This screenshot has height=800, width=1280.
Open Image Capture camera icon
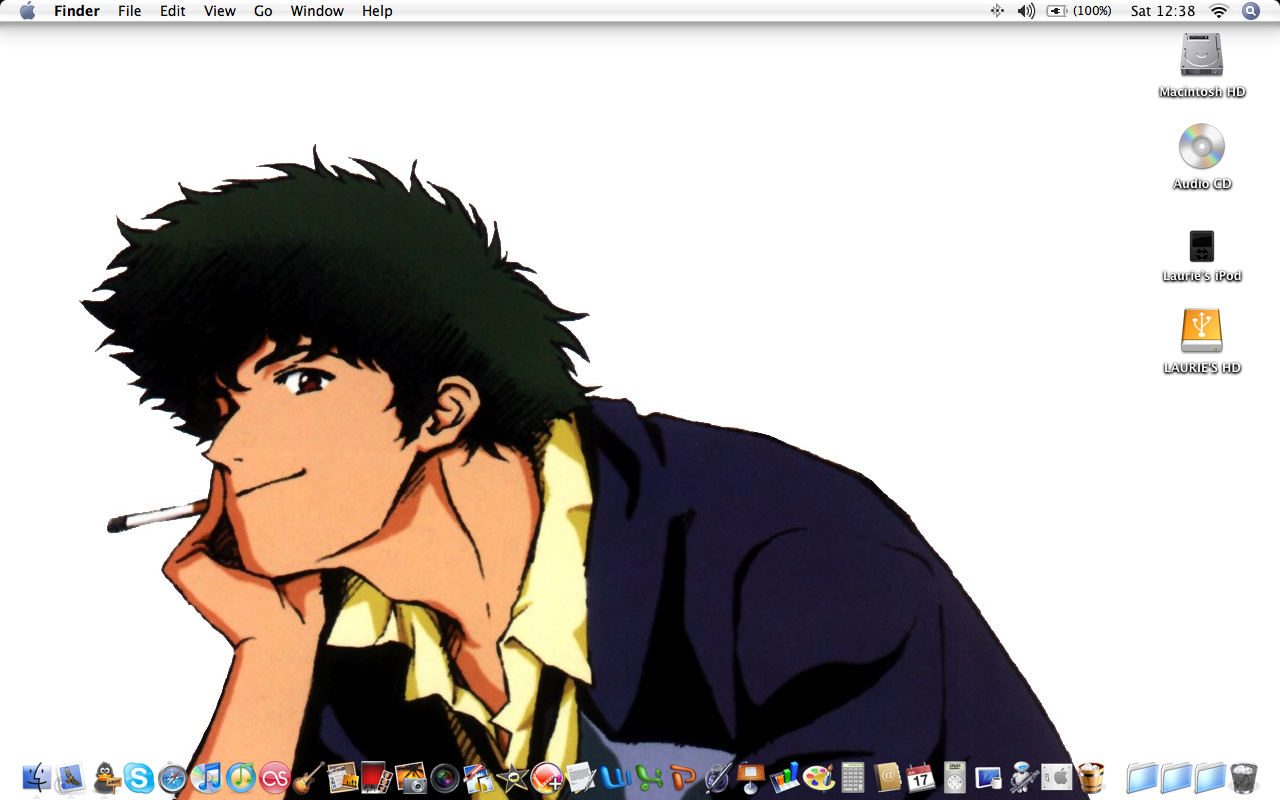[x=411, y=777]
